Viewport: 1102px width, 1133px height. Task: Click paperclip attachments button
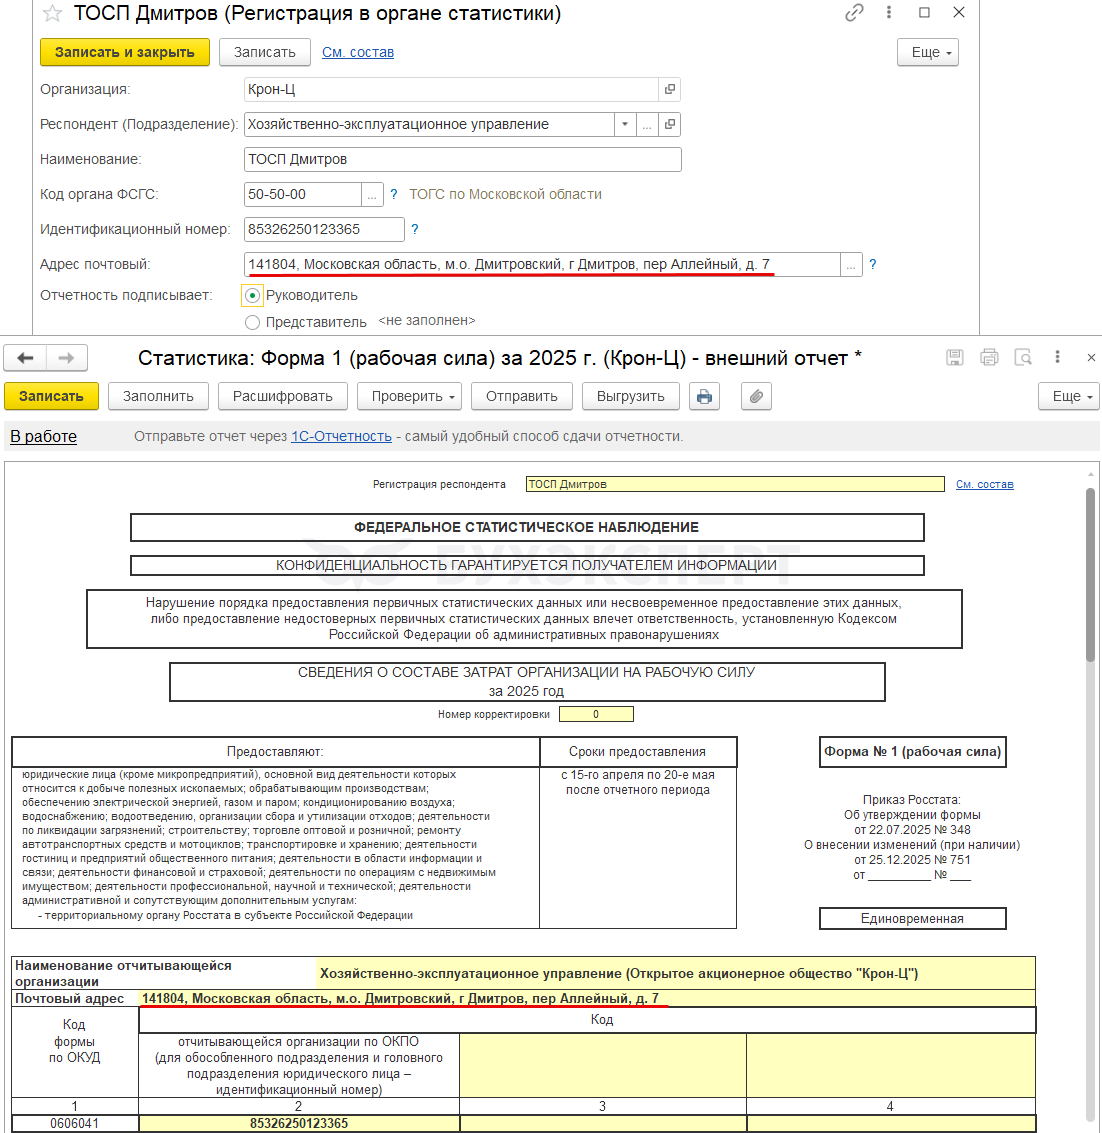click(x=757, y=396)
